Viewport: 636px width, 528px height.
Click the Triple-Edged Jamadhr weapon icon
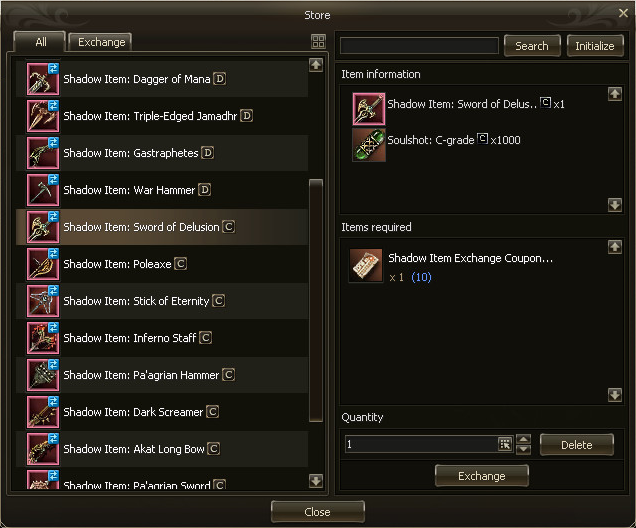point(43,116)
